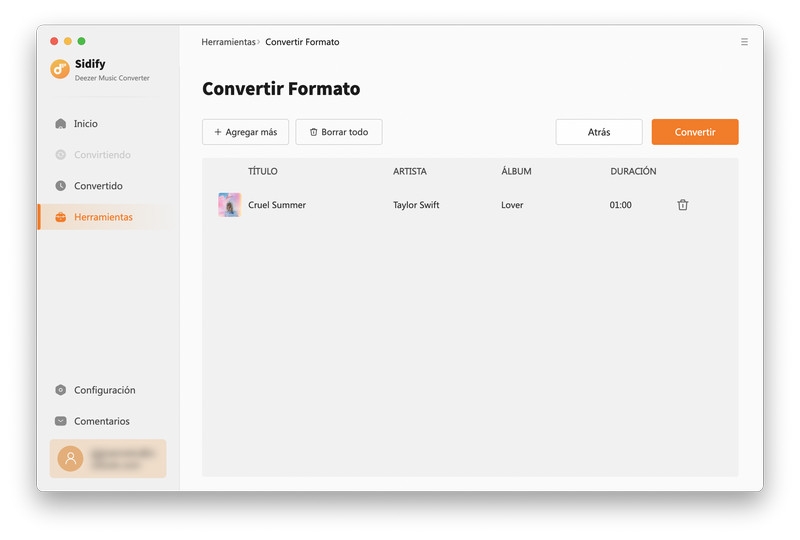Start conversion with Convertir button
The image size is (800, 540).
[695, 132]
